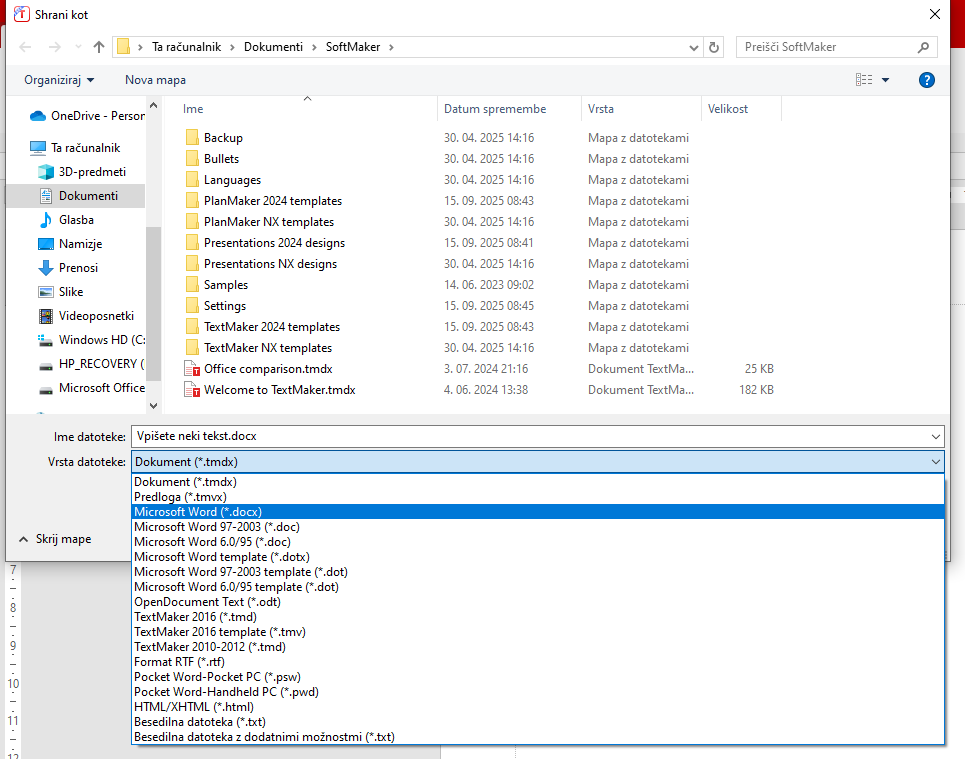Pick HTML/XHTML (*.html) file type
965x759 pixels.
tap(538, 707)
